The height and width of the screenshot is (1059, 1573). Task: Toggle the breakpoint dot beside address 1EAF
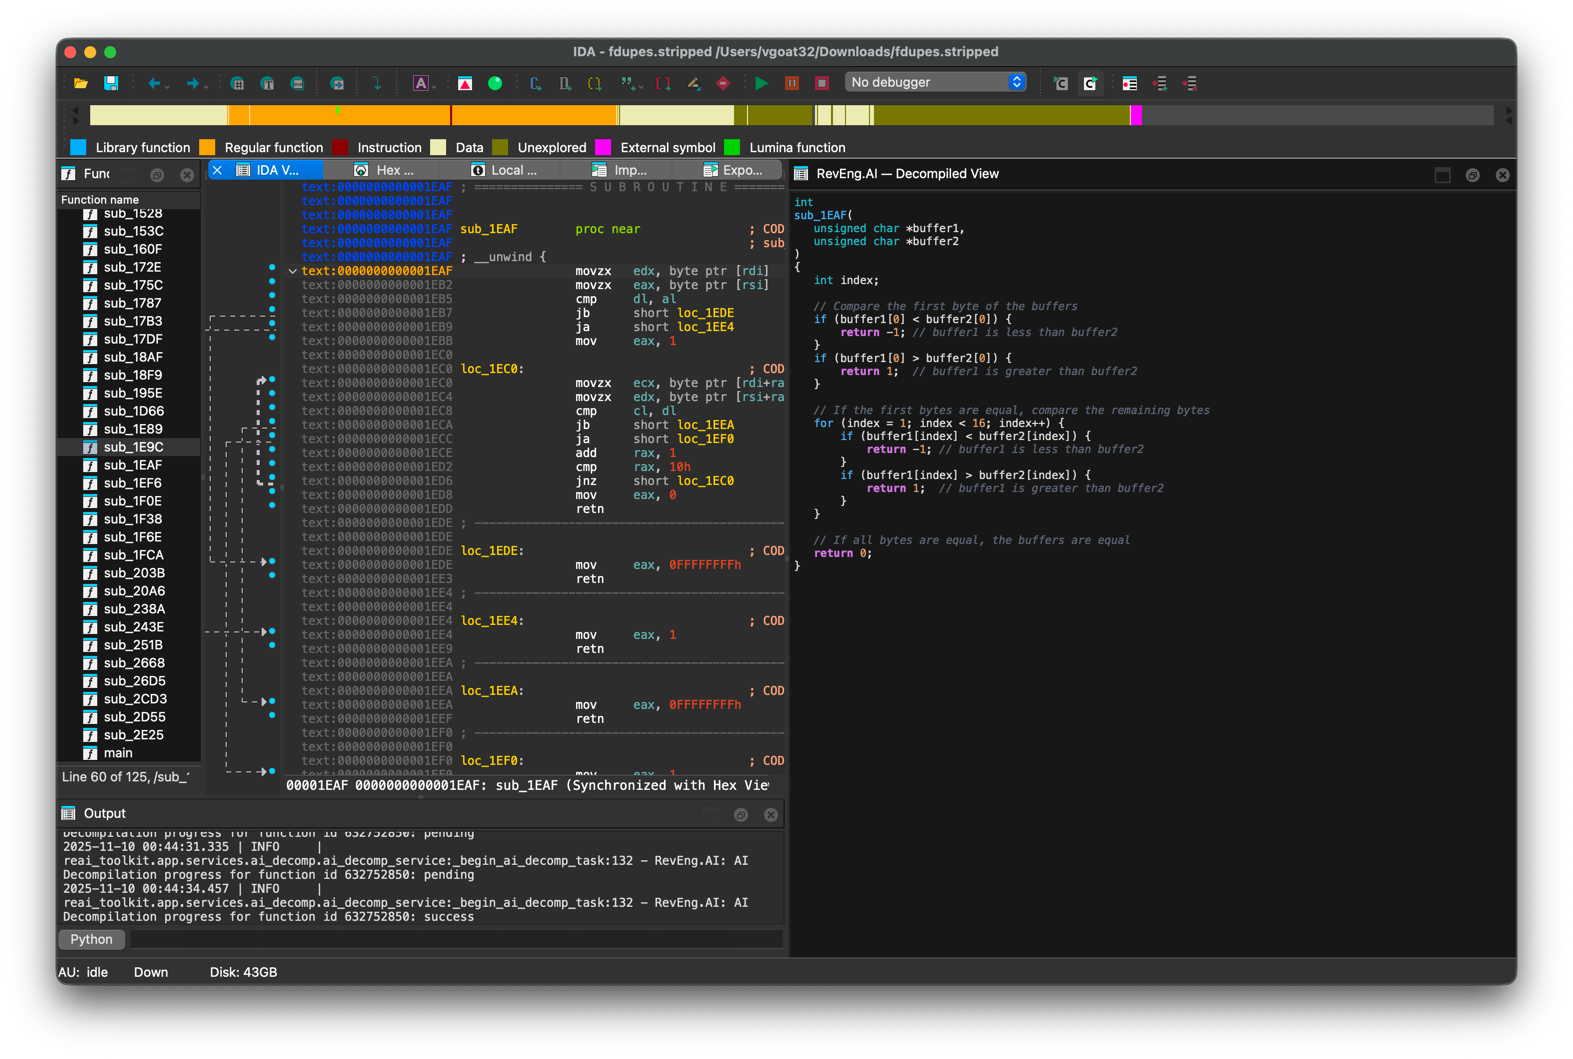point(272,268)
